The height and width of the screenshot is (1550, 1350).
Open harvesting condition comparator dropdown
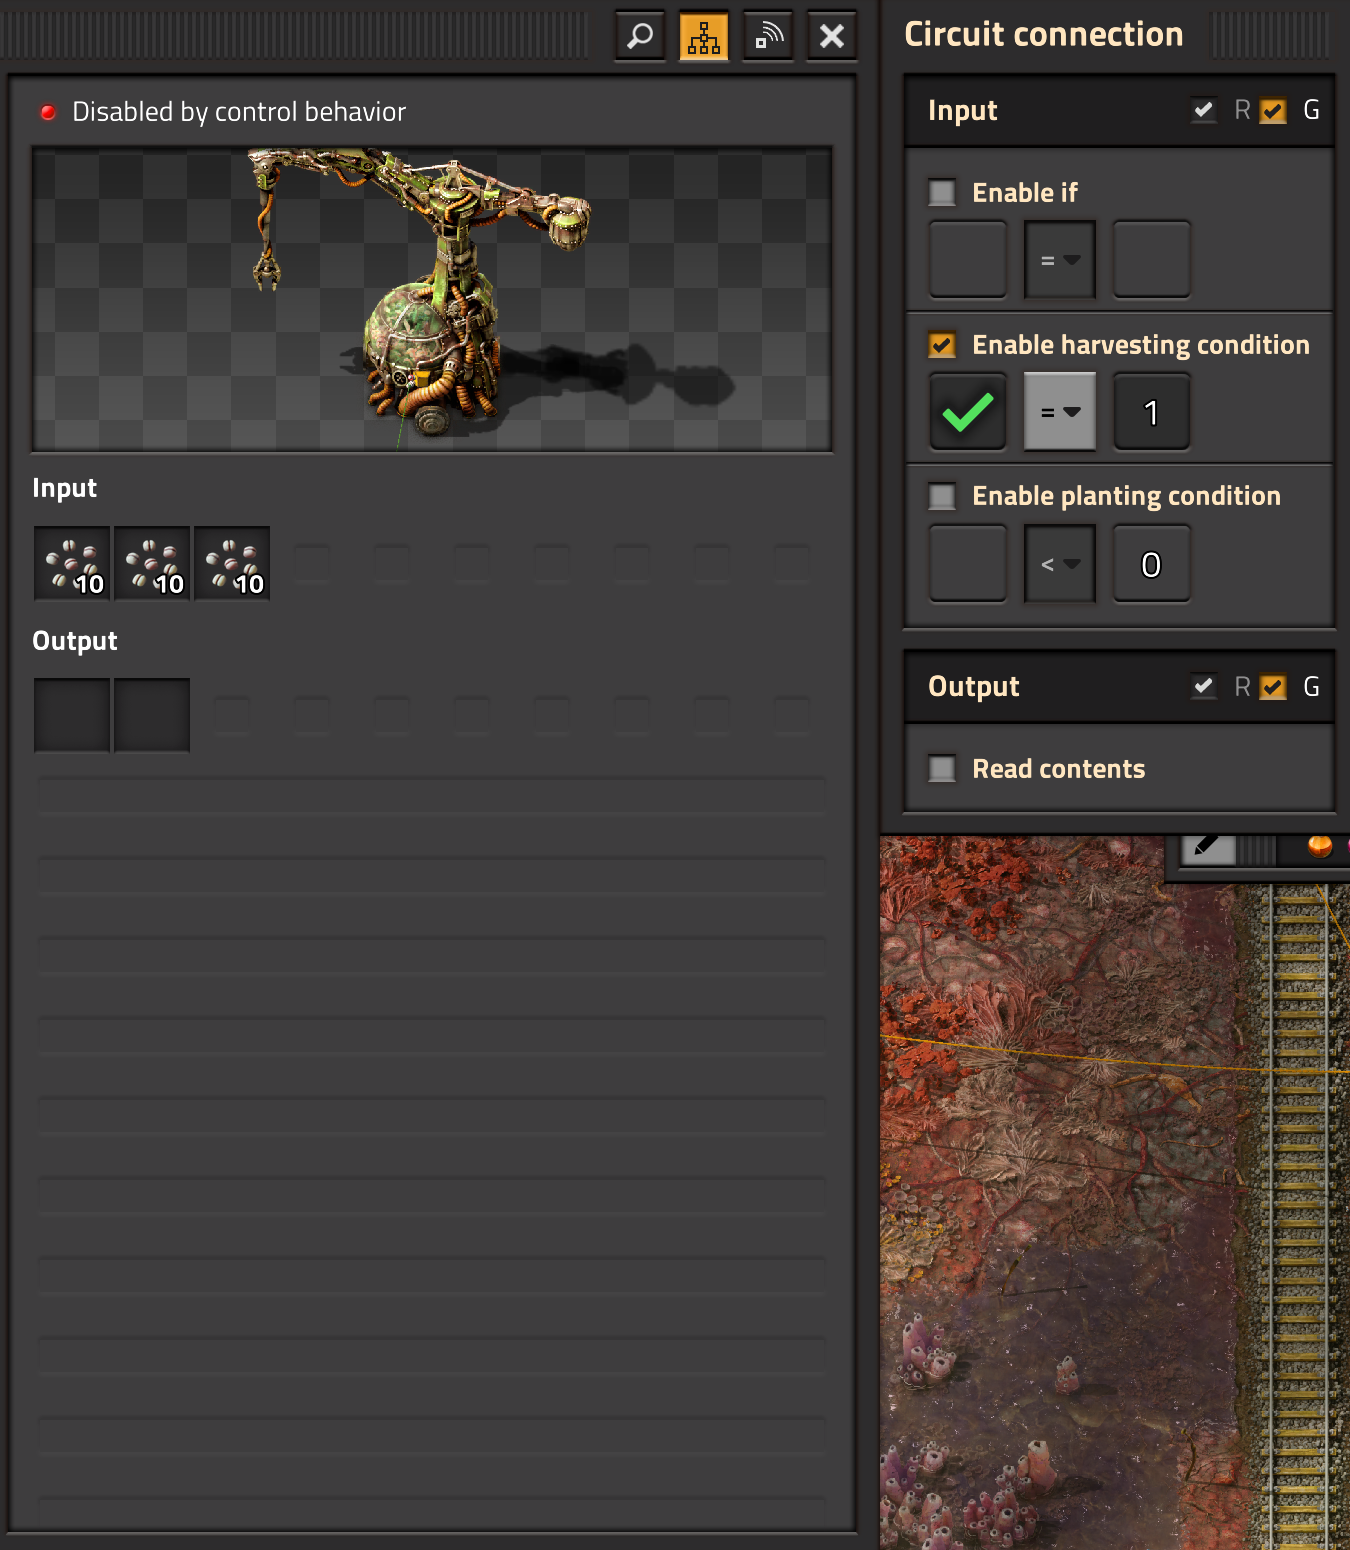[1060, 412]
